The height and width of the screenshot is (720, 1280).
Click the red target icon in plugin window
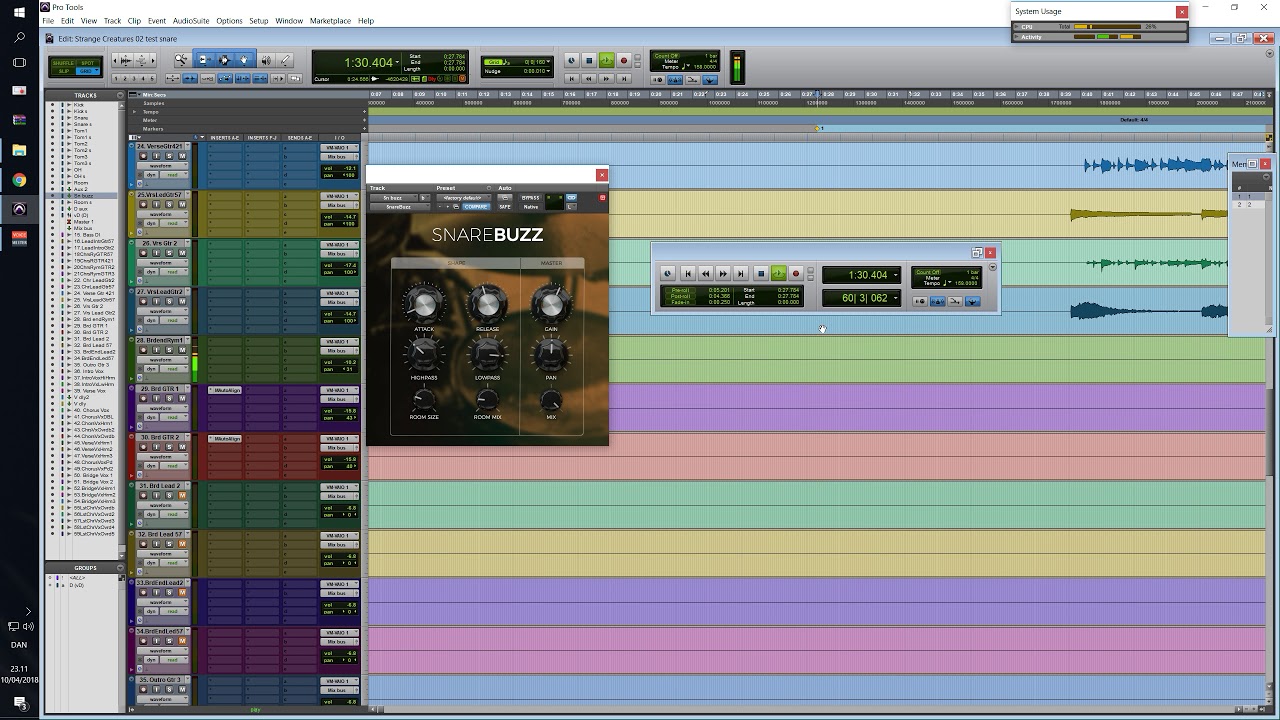pos(602,198)
